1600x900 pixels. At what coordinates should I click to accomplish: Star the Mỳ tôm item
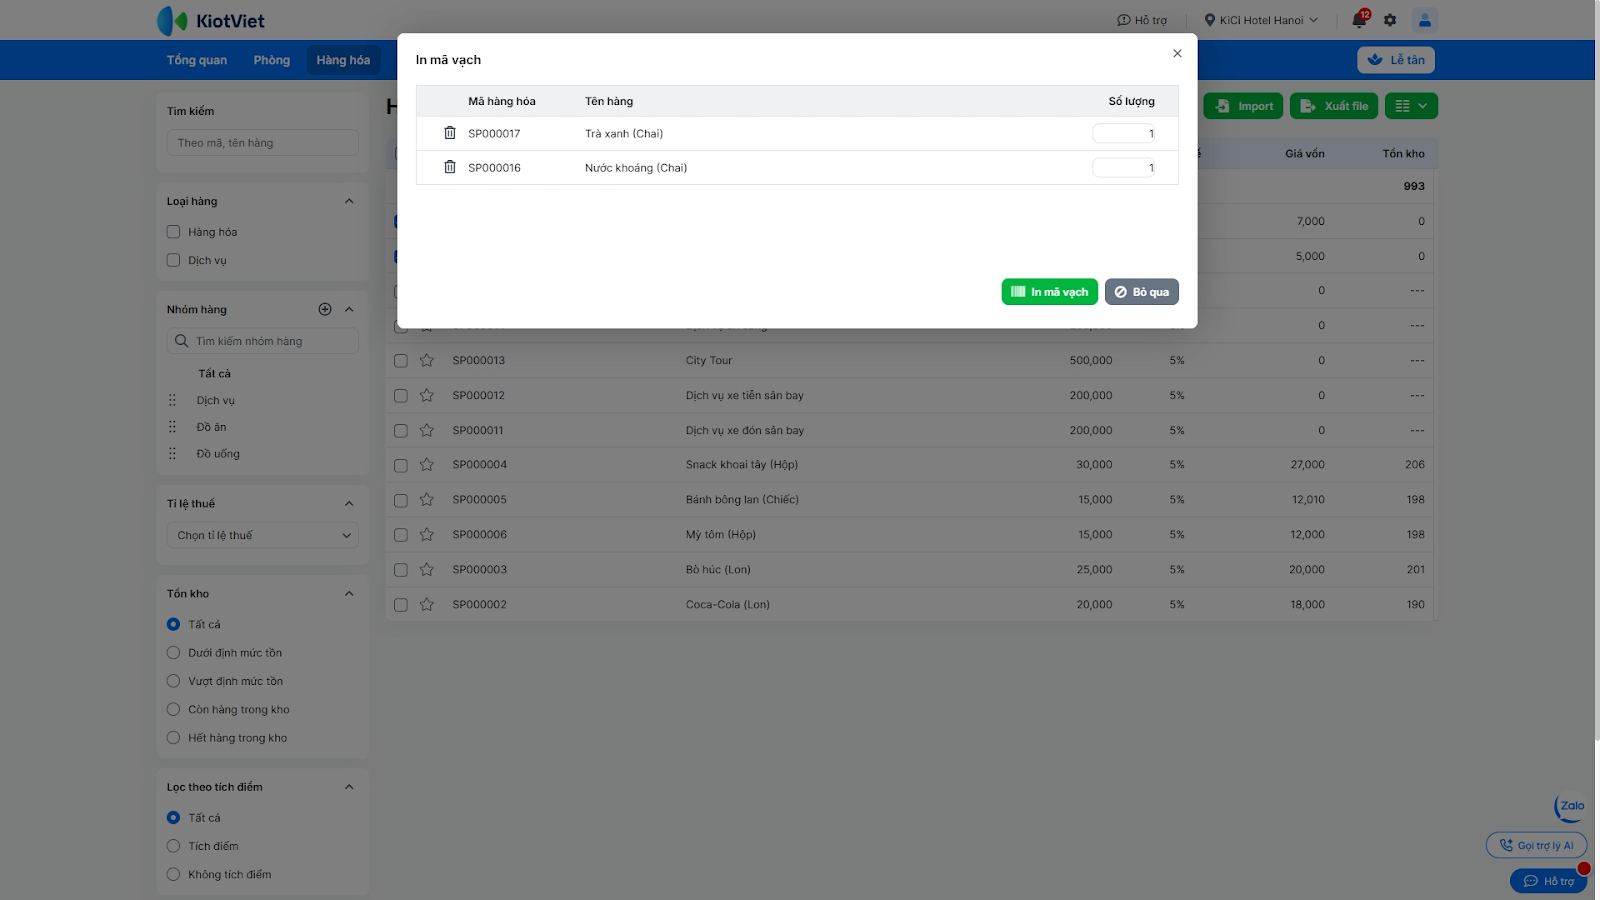click(427, 534)
